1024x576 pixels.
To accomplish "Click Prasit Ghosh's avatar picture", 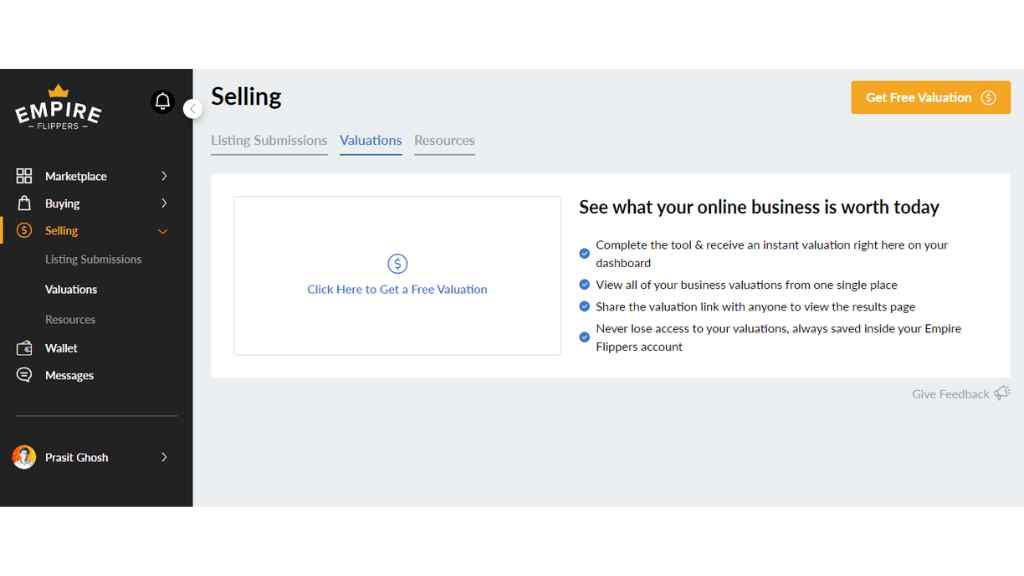I will 24,457.
